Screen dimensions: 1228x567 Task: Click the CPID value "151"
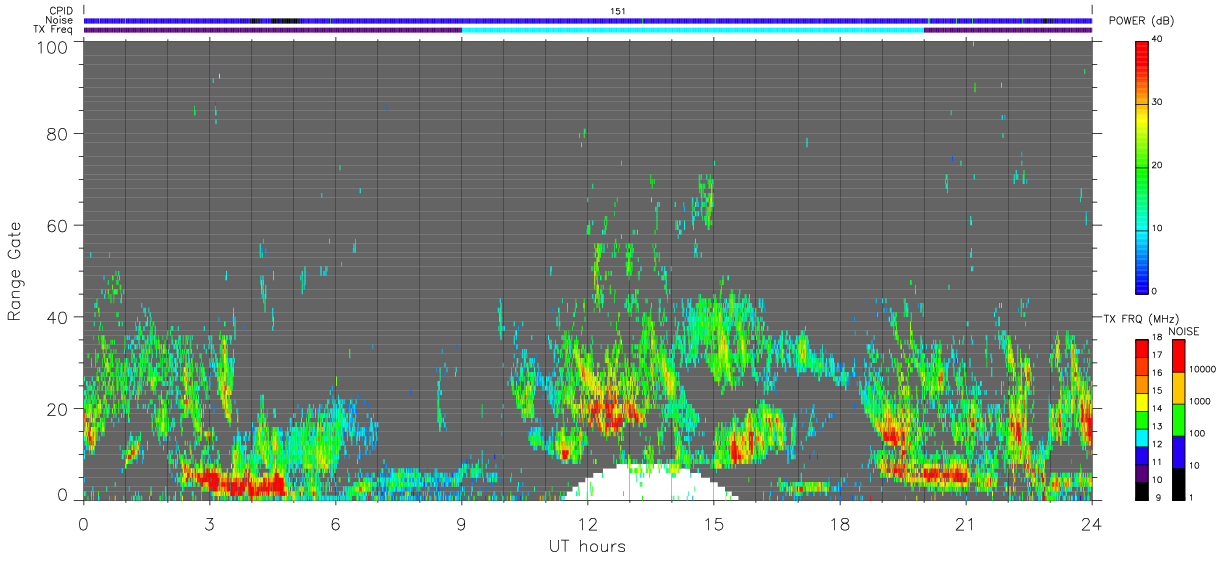(x=618, y=11)
